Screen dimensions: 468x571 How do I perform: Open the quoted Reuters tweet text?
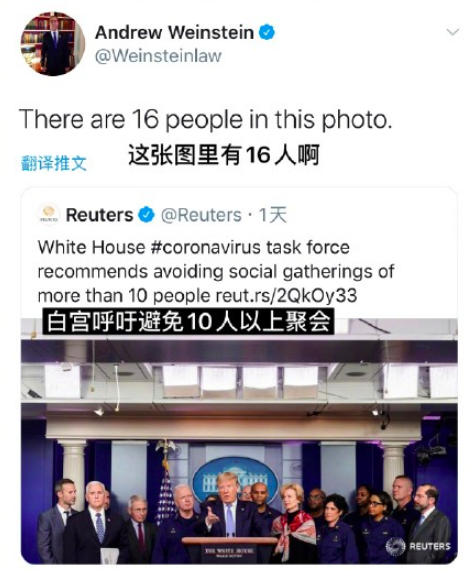pyautogui.click(x=216, y=271)
